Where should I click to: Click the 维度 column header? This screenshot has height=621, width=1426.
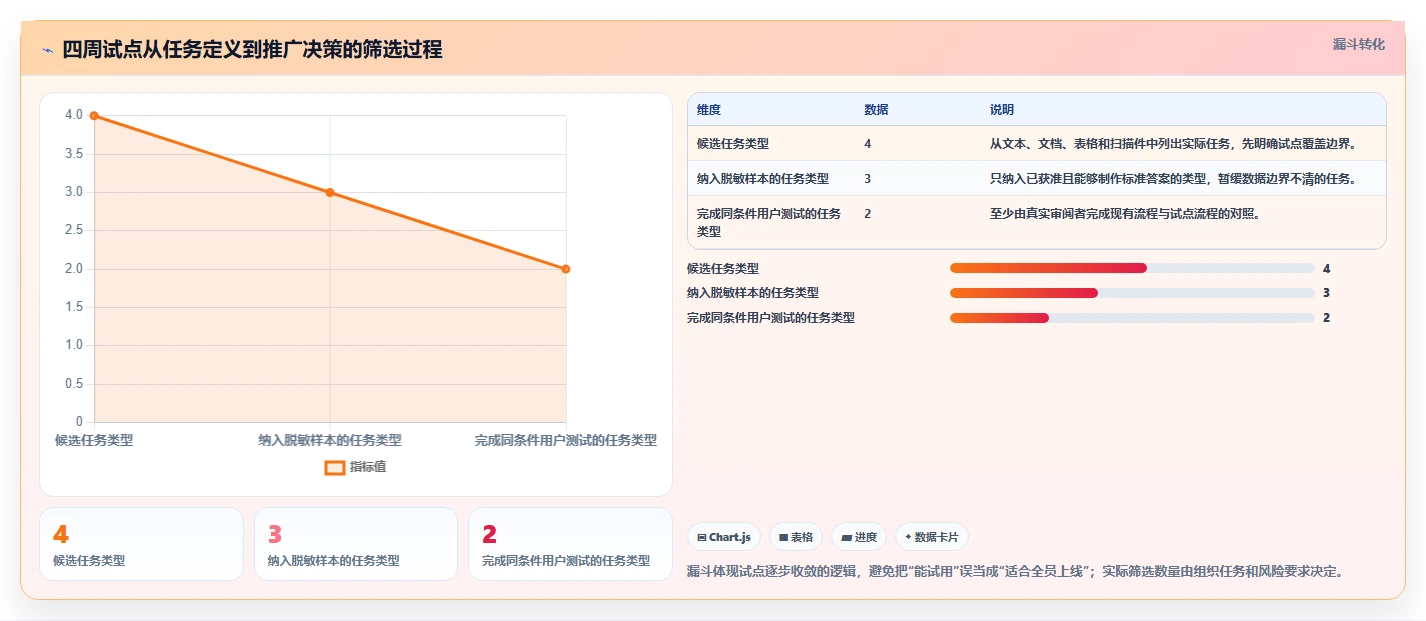tap(709, 110)
